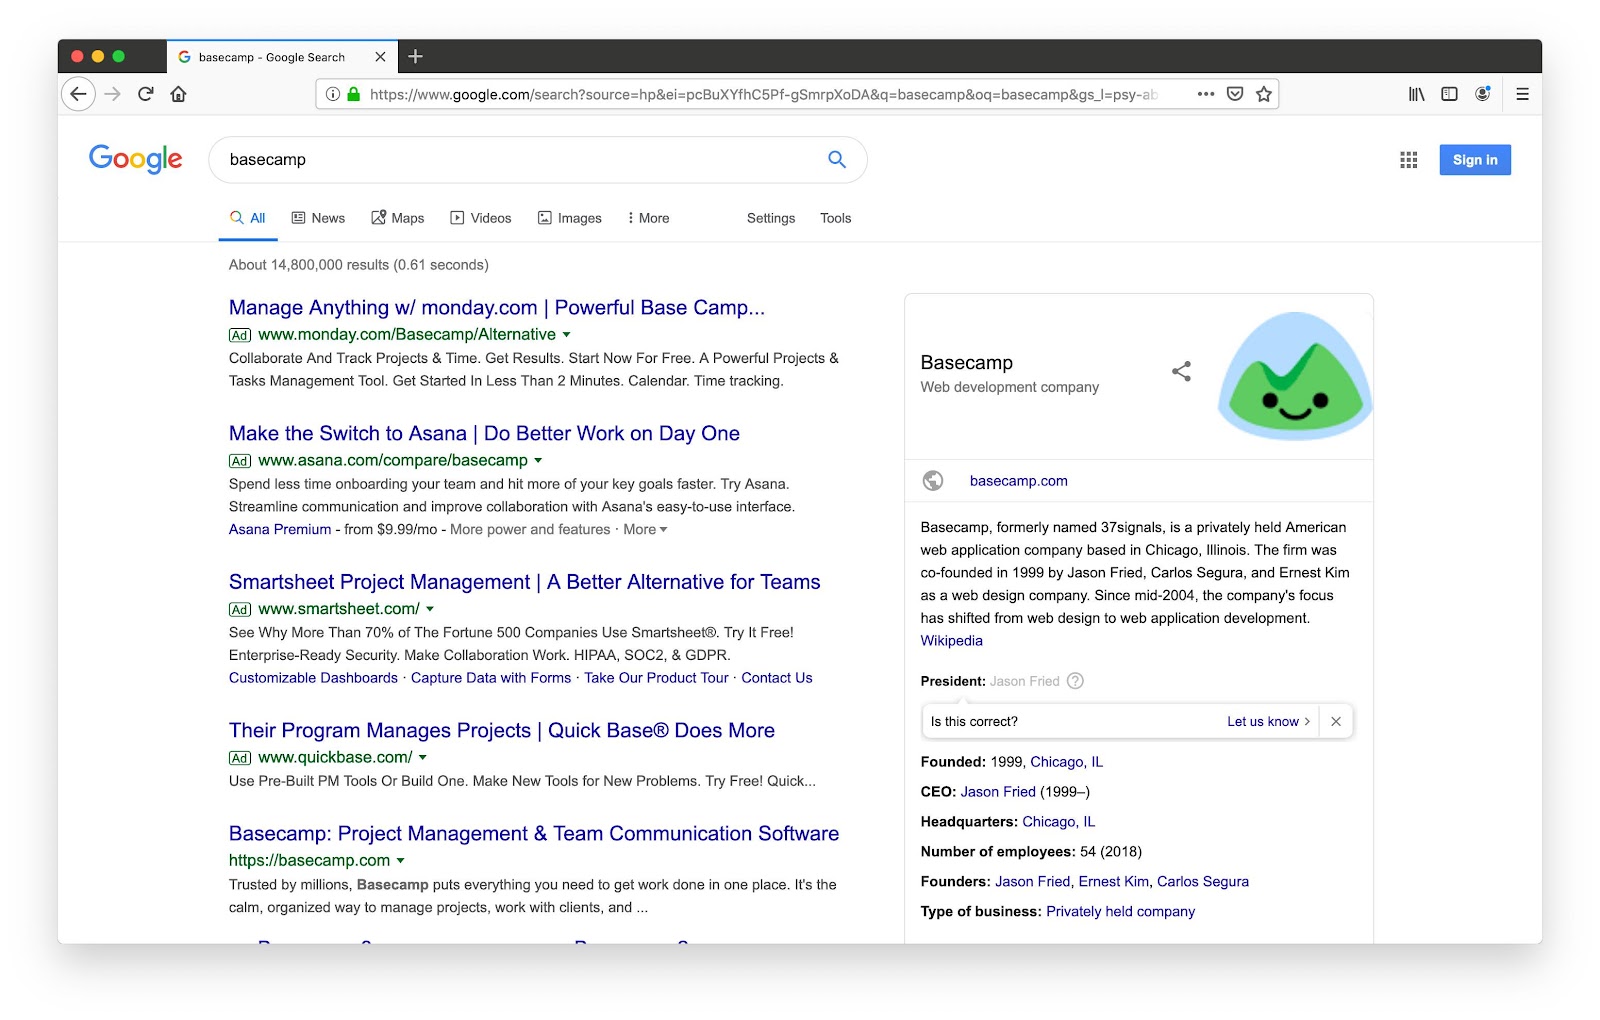Reload the current page
Viewport: 1600px width, 1020px height.
coord(146,94)
